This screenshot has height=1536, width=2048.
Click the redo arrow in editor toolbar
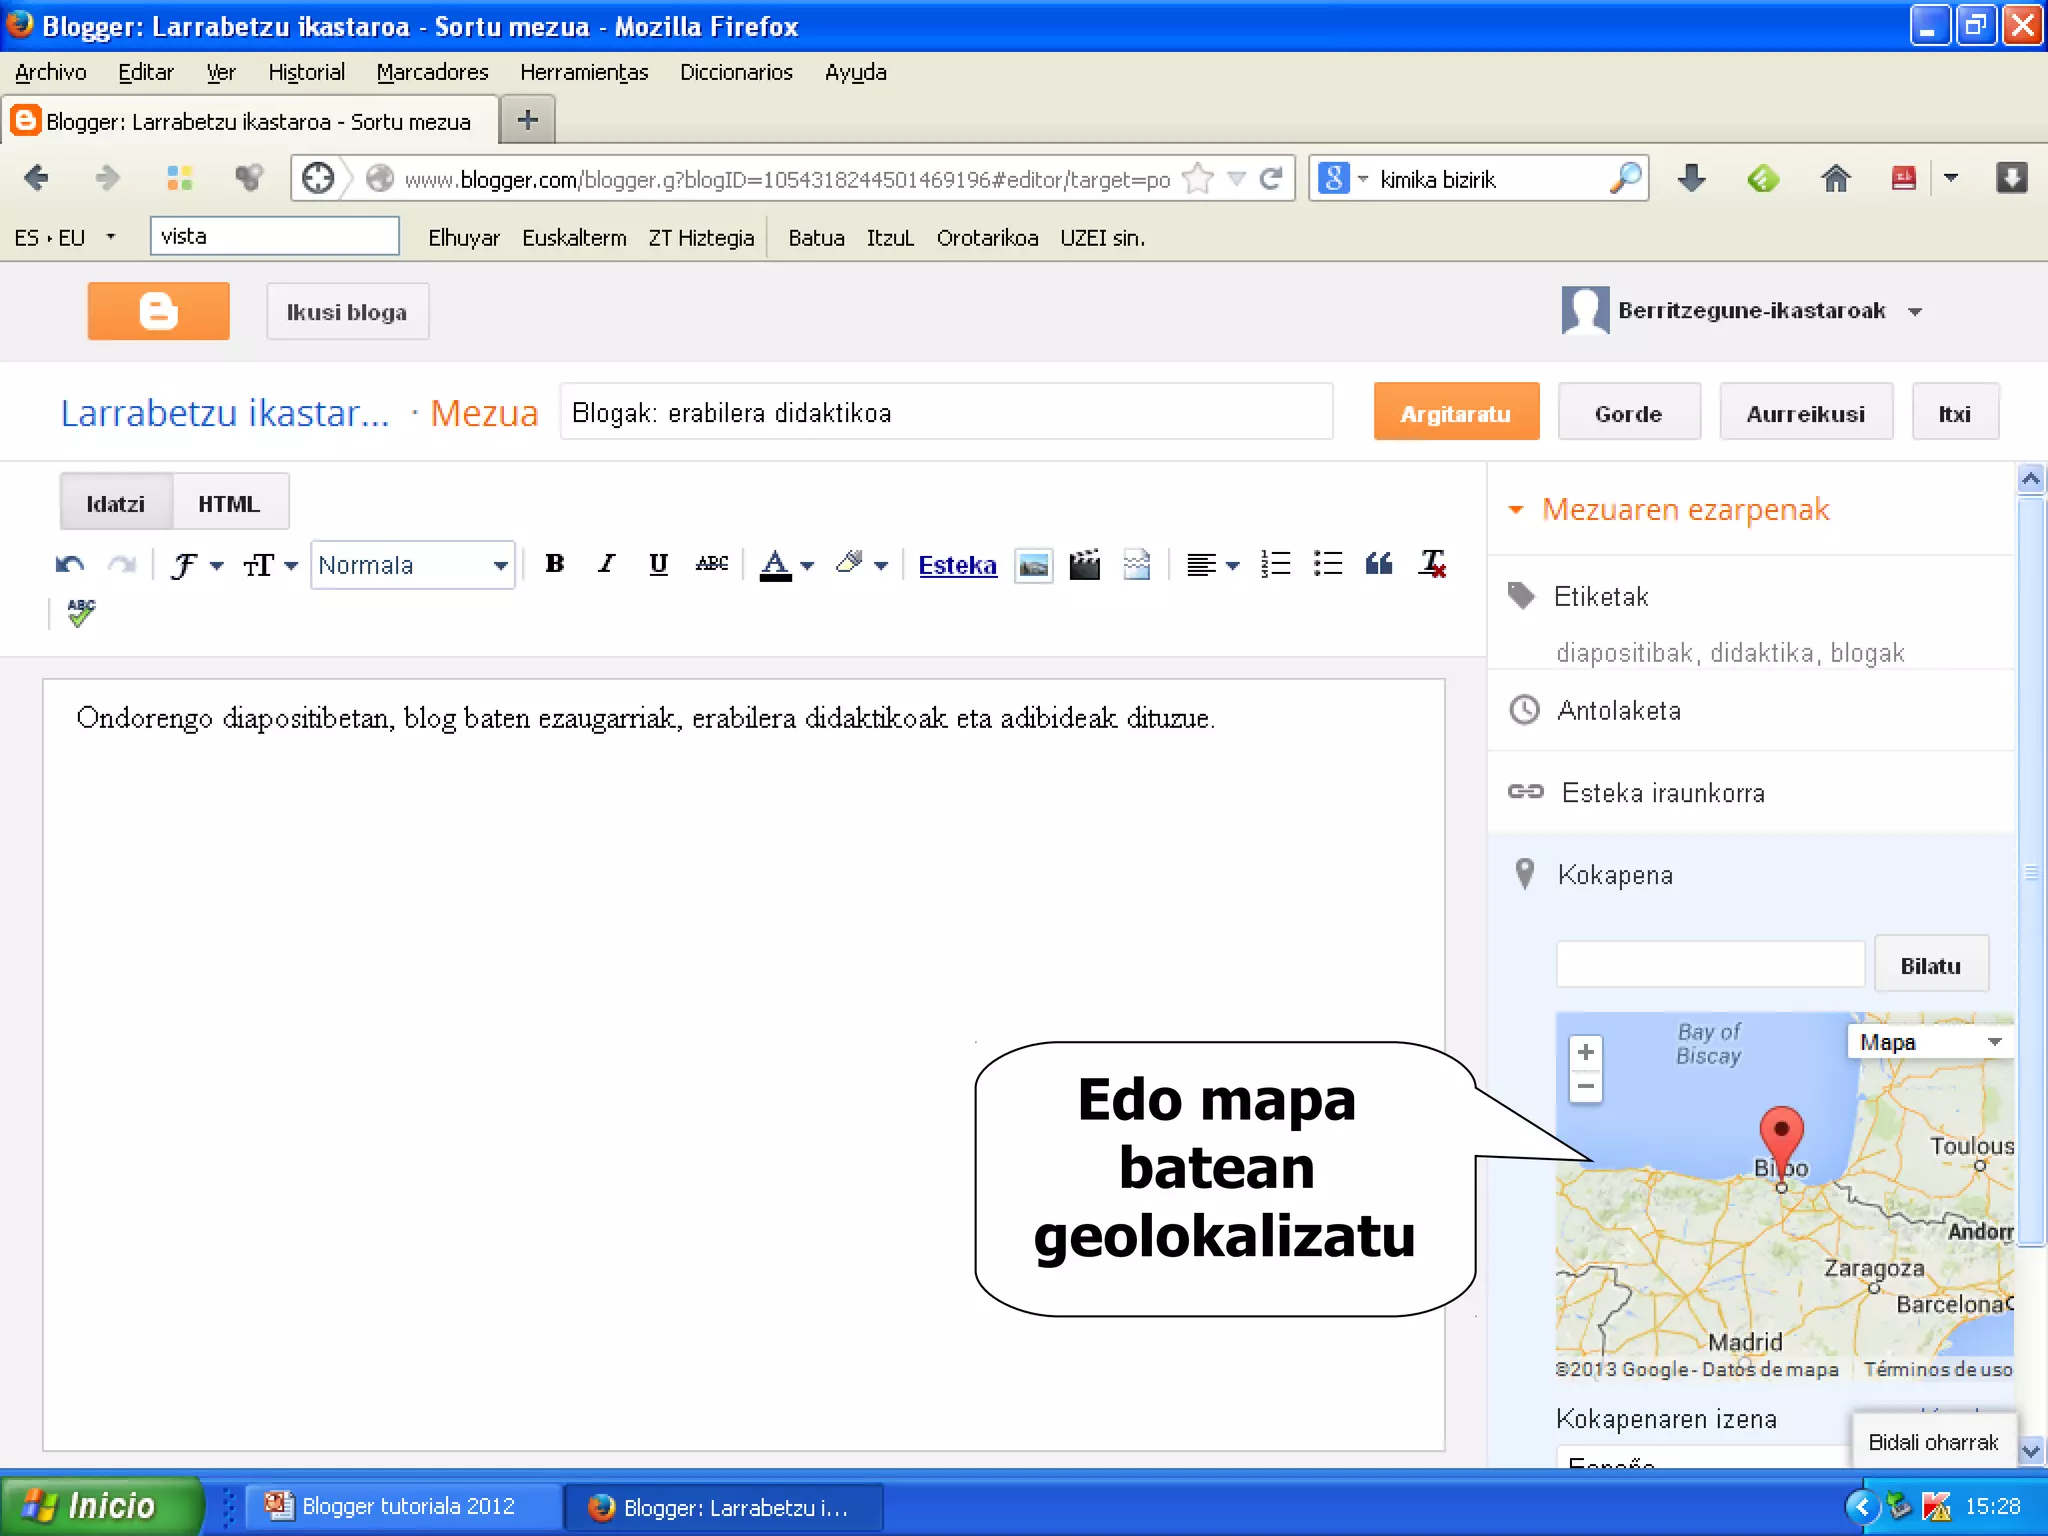pos(122,565)
